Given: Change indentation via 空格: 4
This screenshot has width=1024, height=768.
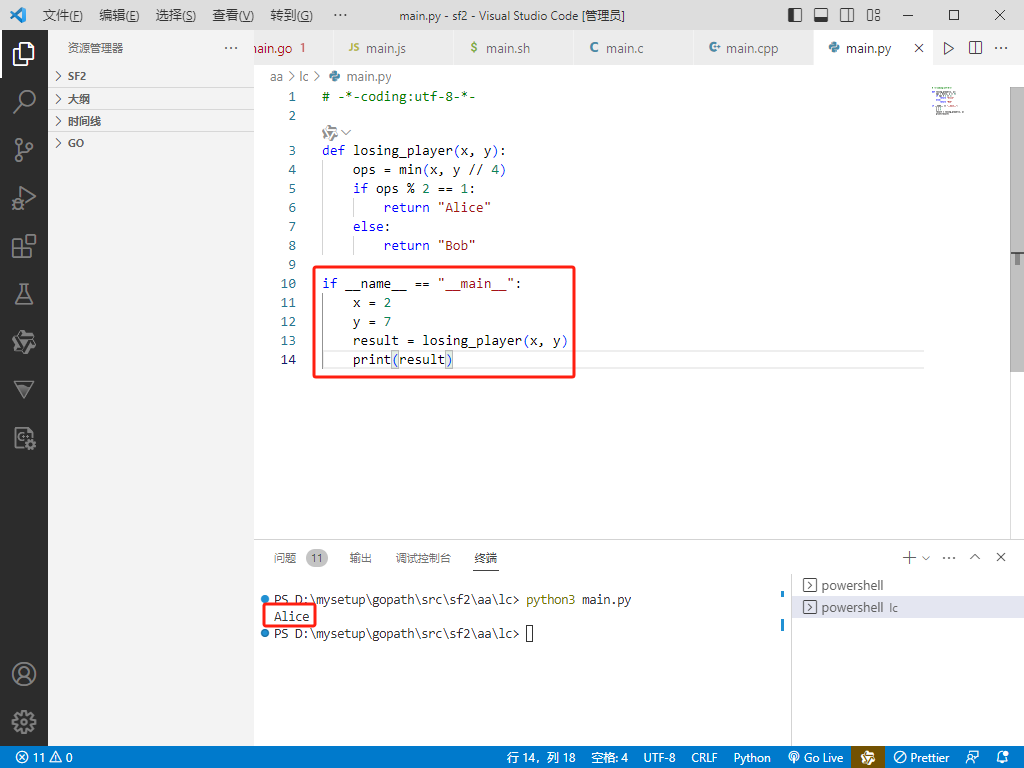Looking at the screenshot, I should 609,758.
